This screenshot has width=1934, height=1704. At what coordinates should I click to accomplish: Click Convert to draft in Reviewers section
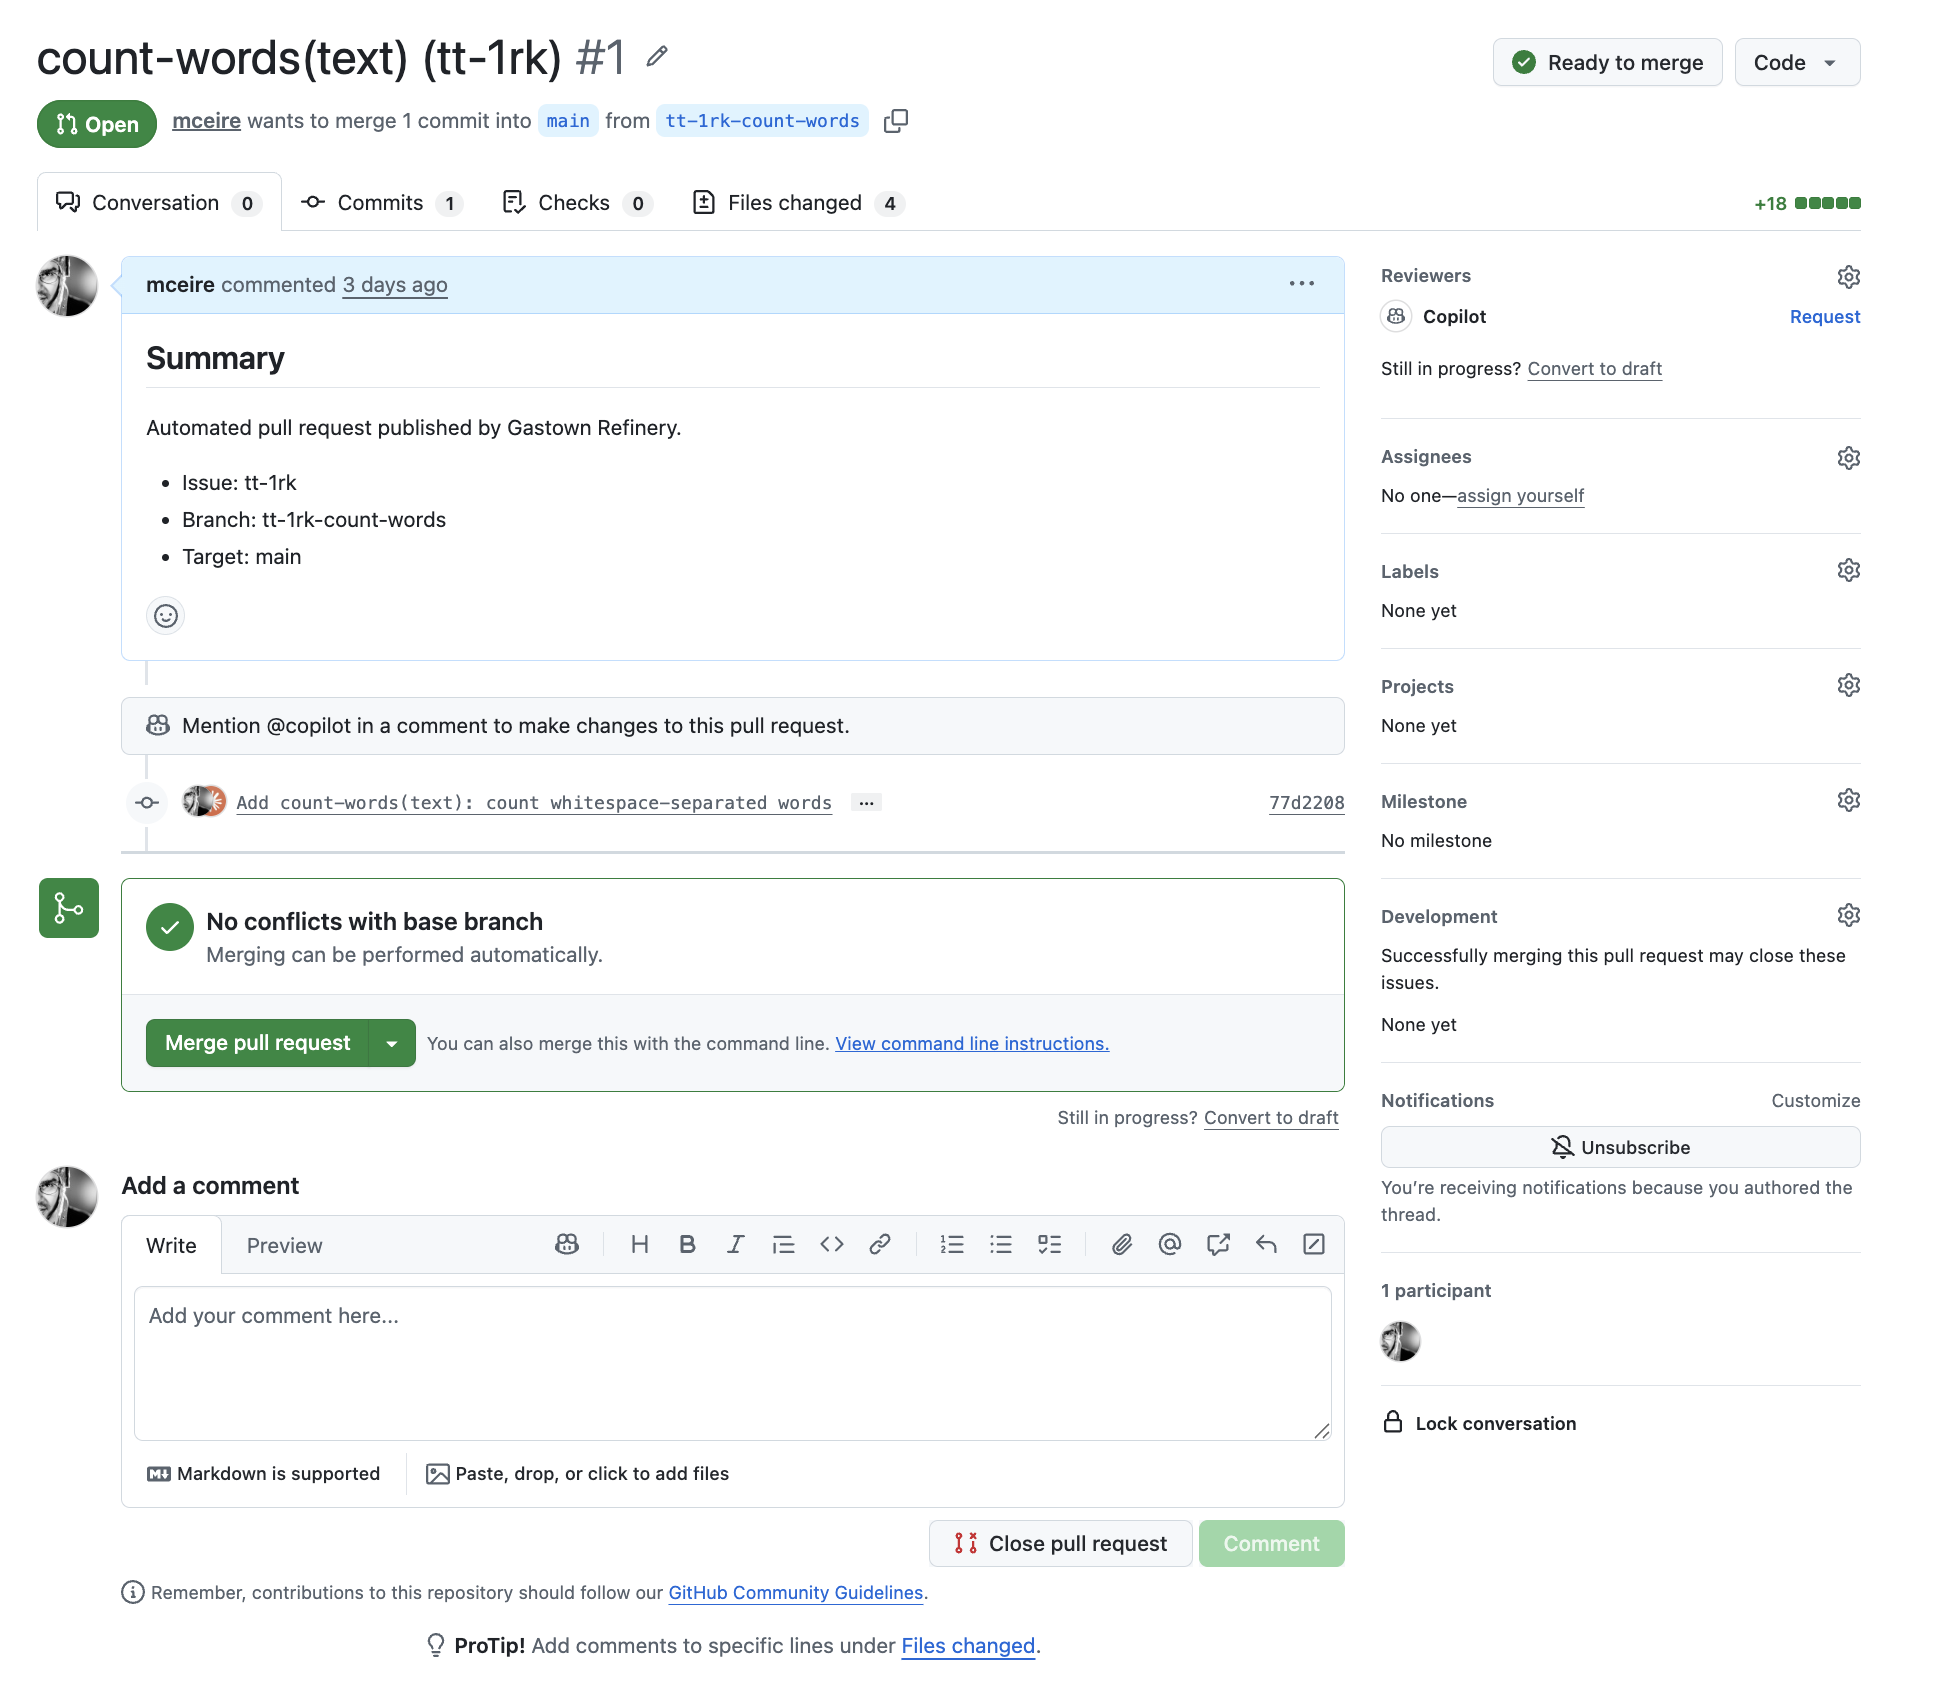1594,369
